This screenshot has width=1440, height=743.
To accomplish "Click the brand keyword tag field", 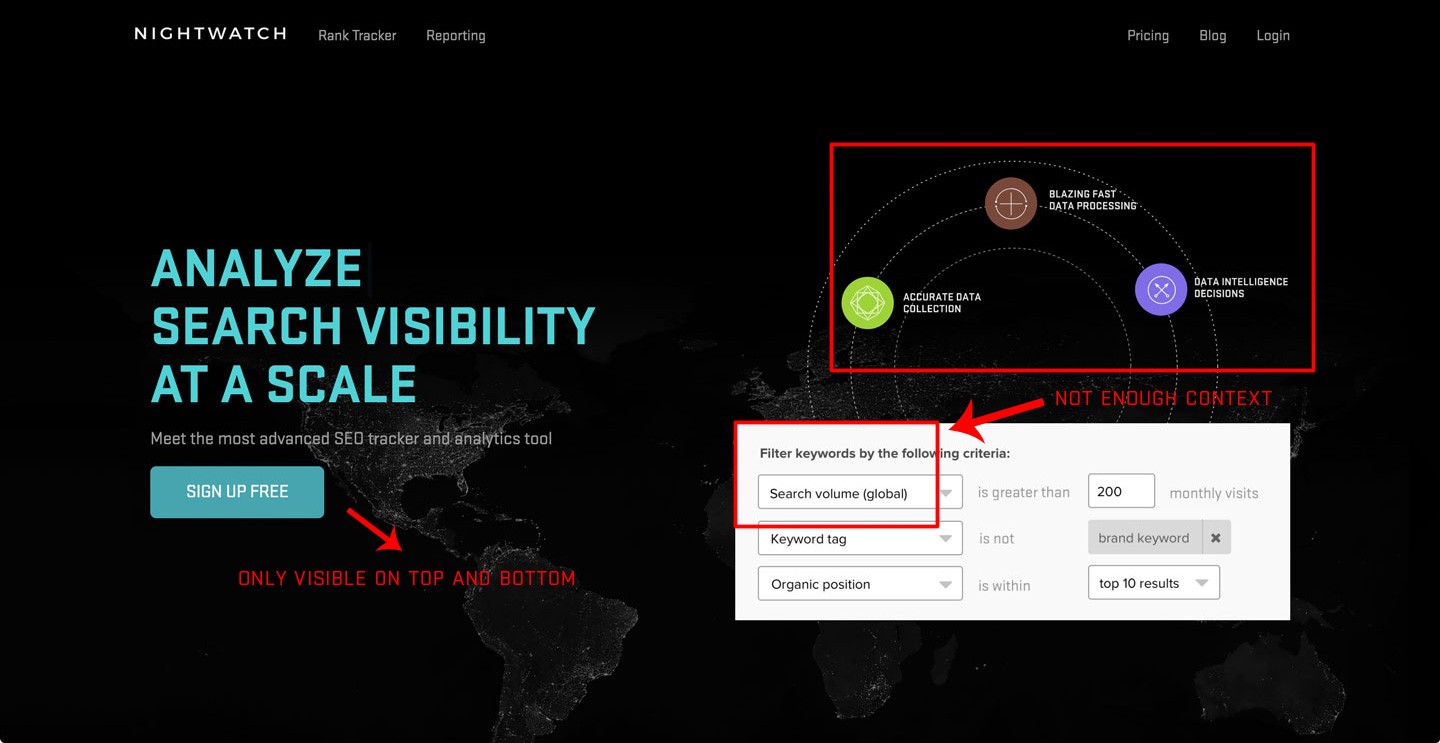I will pos(1144,538).
